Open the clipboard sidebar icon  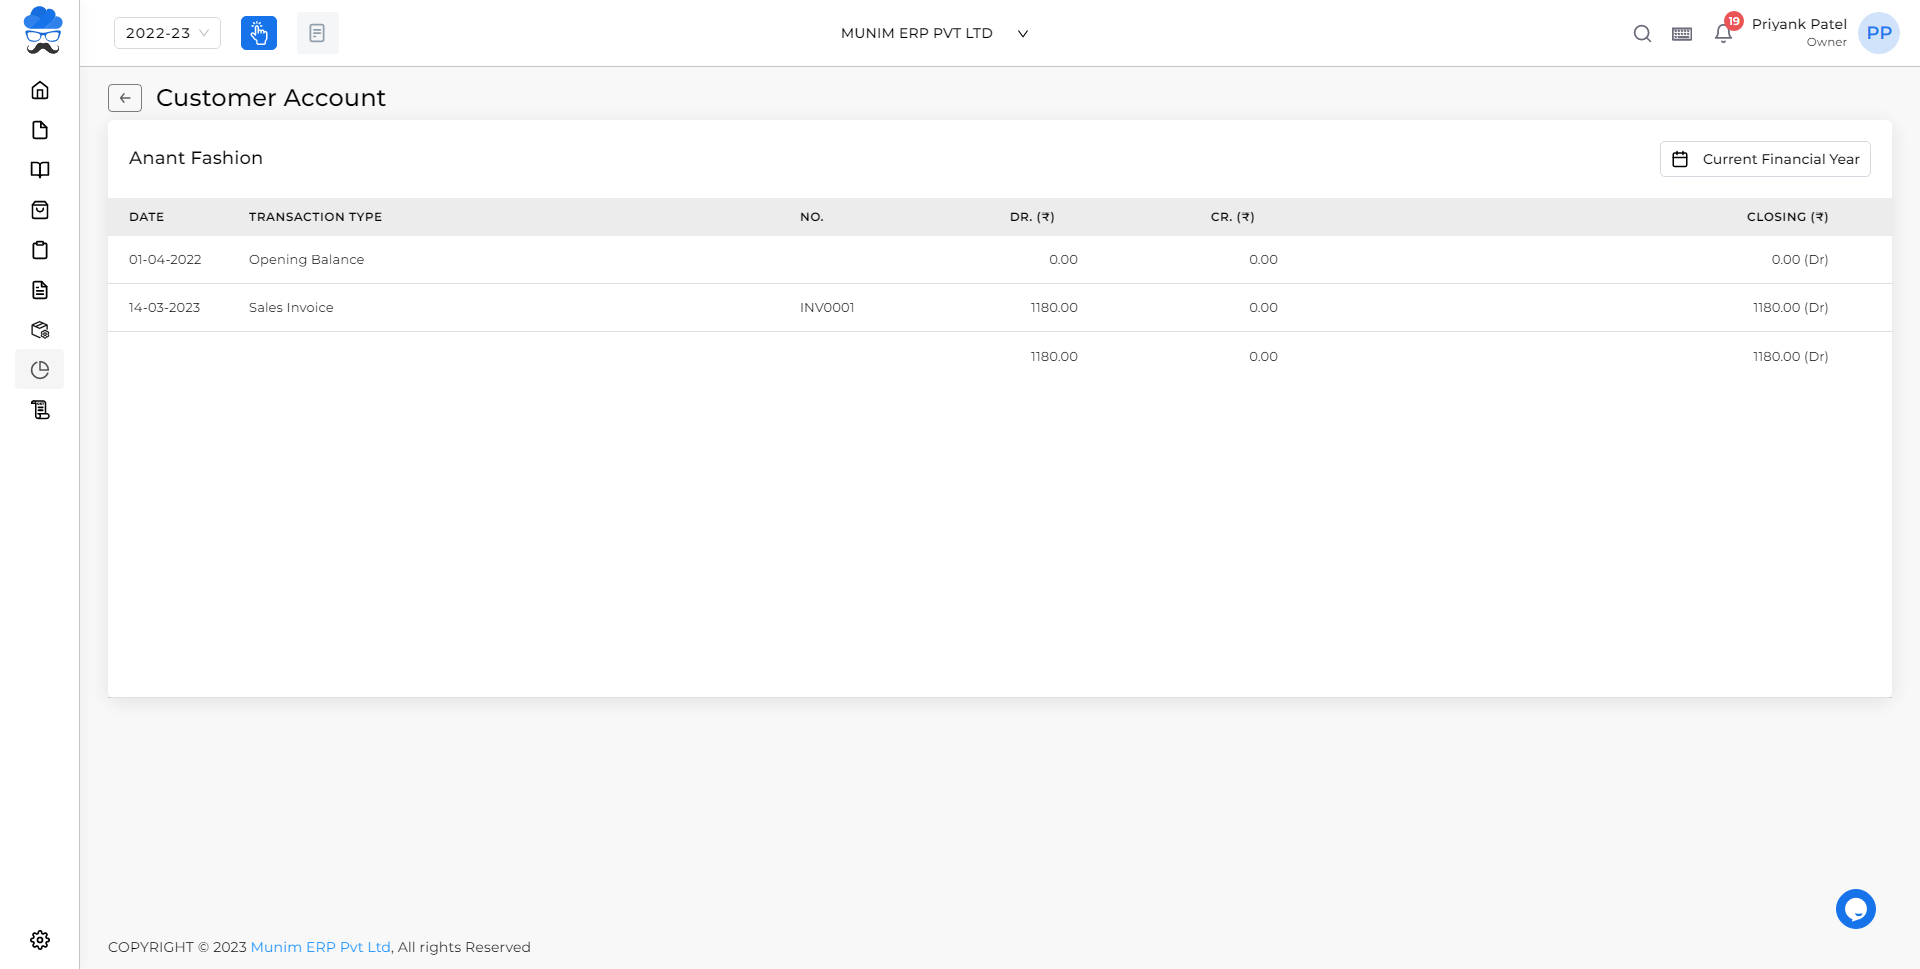(x=40, y=250)
